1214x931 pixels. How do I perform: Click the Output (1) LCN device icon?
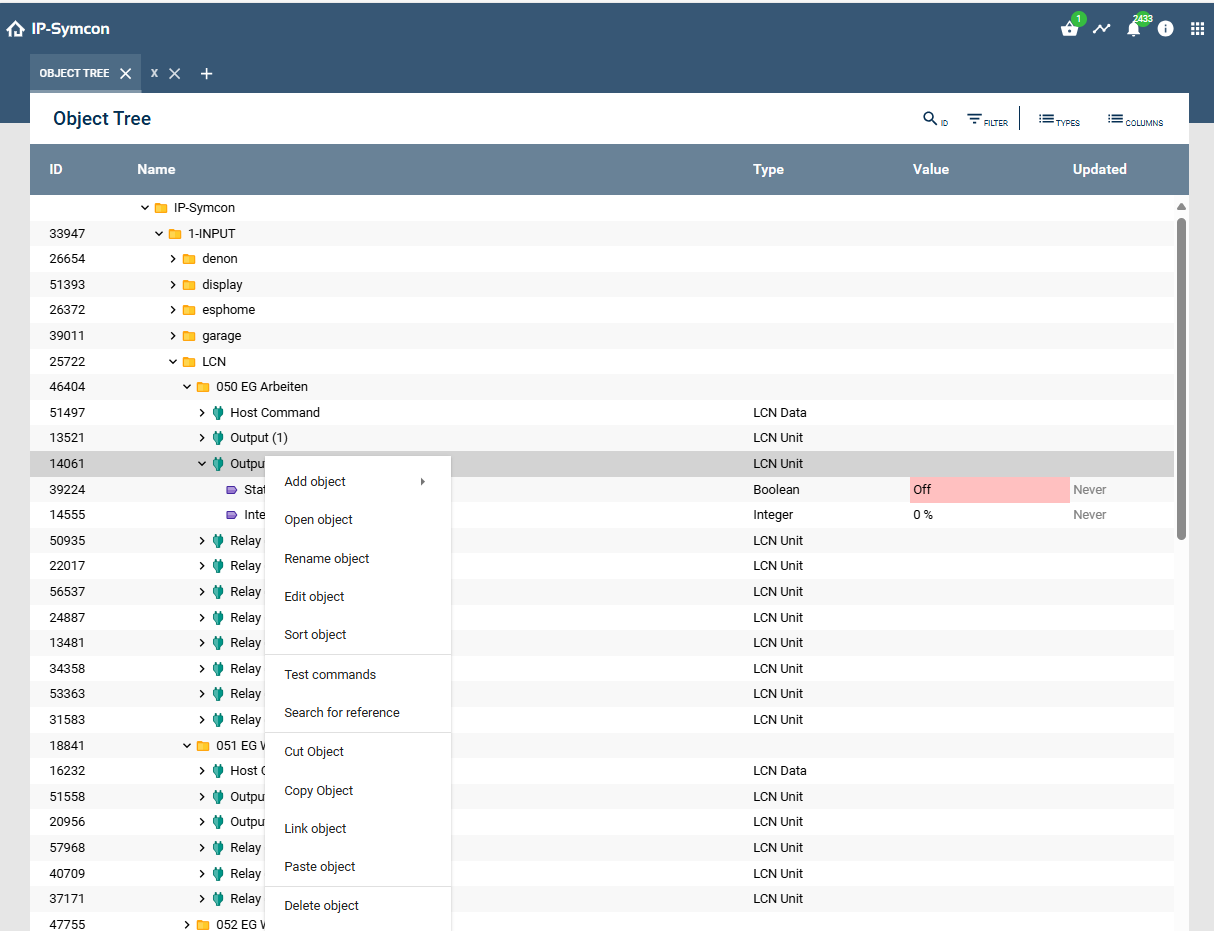pyautogui.click(x=217, y=438)
